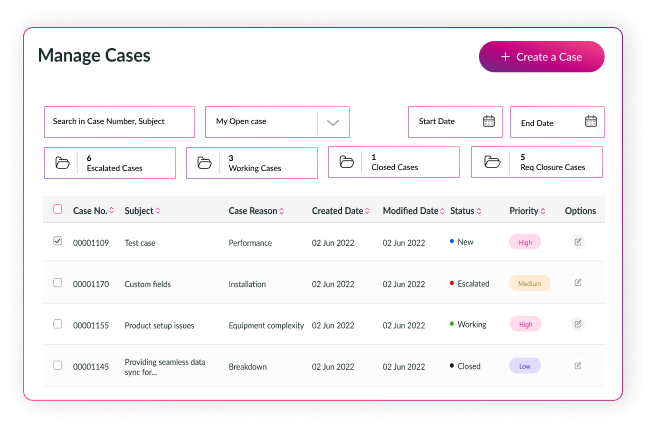The width and height of the screenshot is (654, 428).
Task: Click the Create a Case button
Action: pos(541,57)
